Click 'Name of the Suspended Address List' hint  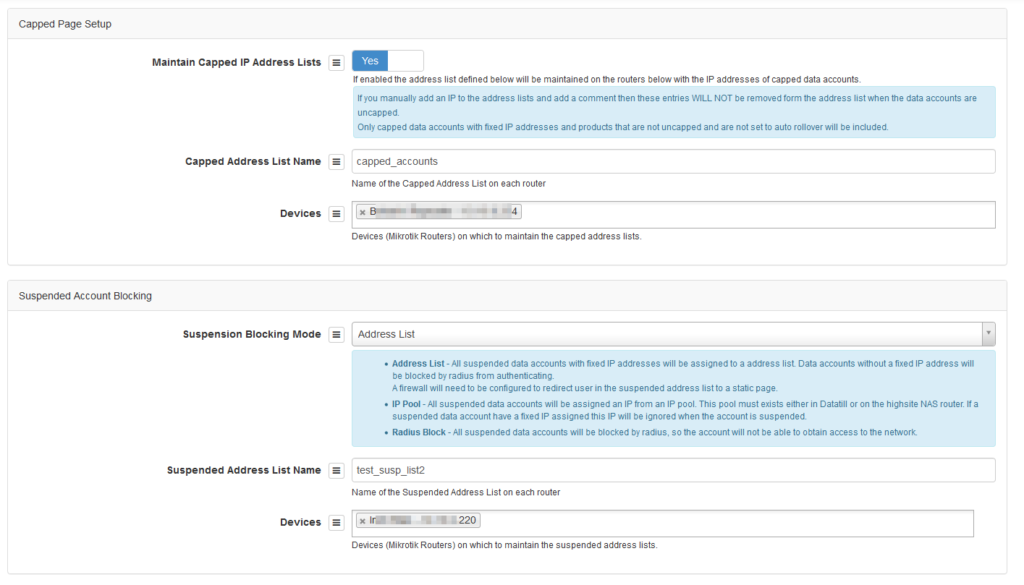click(x=456, y=492)
